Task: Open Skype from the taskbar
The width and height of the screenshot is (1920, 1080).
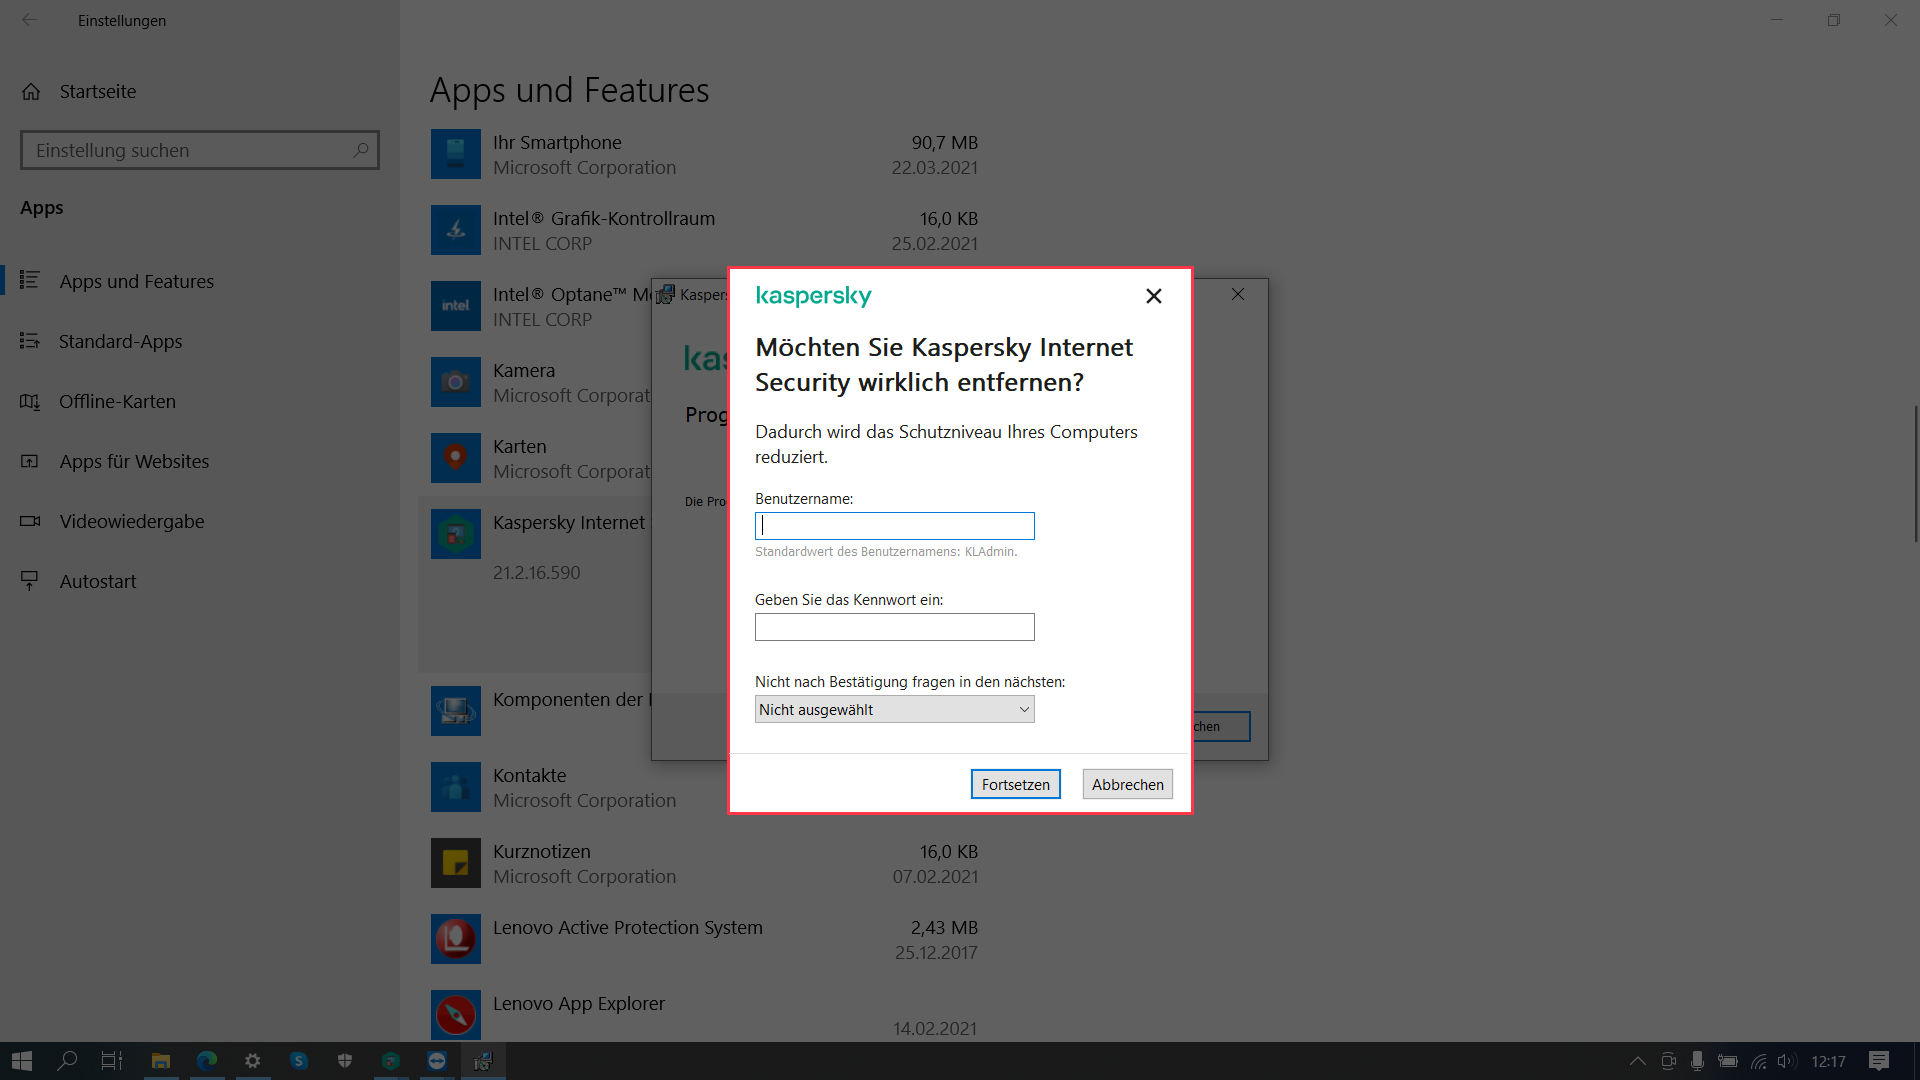Action: pos(299,1061)
